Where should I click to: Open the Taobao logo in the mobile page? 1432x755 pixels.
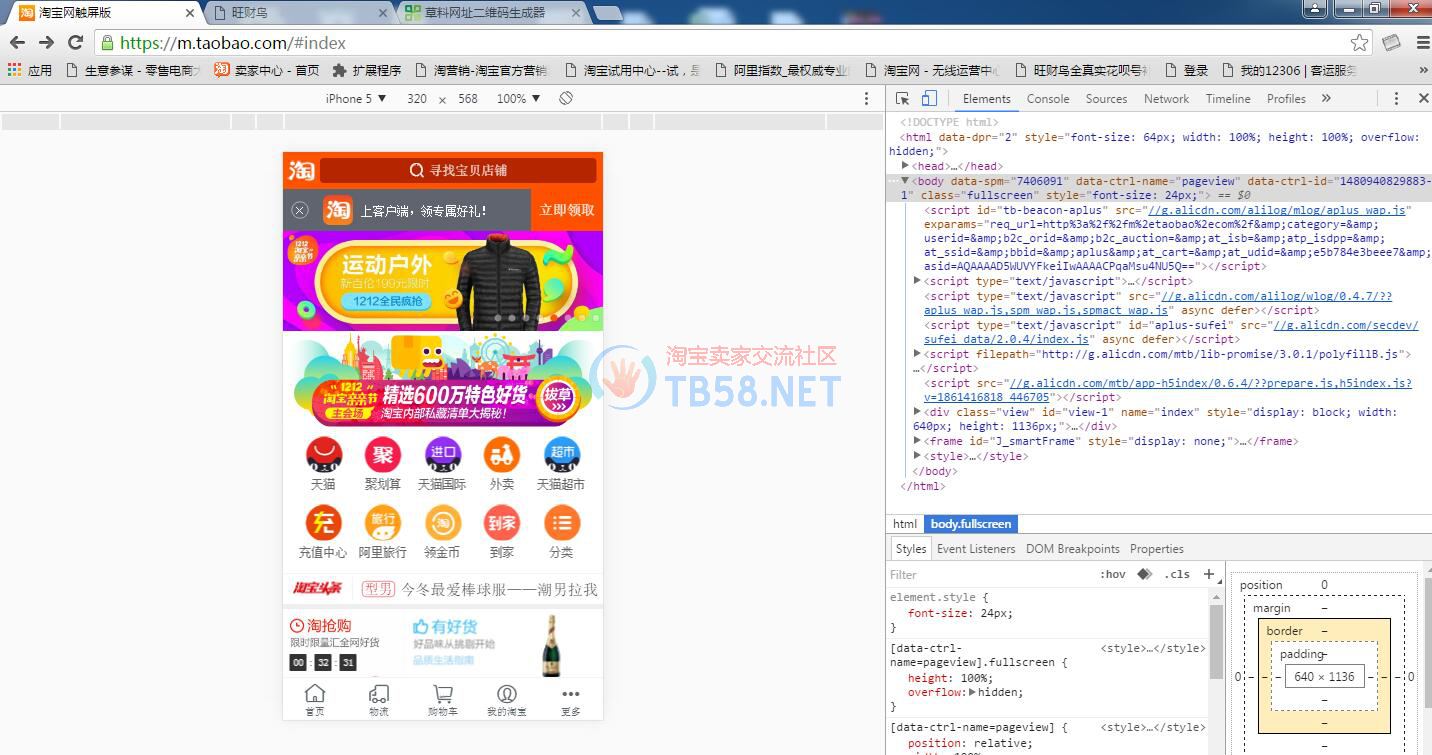(x=301, y=170)
